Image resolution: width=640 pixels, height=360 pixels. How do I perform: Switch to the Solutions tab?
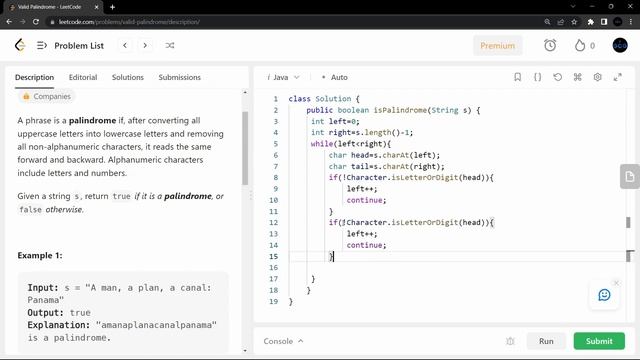(128, 77)
